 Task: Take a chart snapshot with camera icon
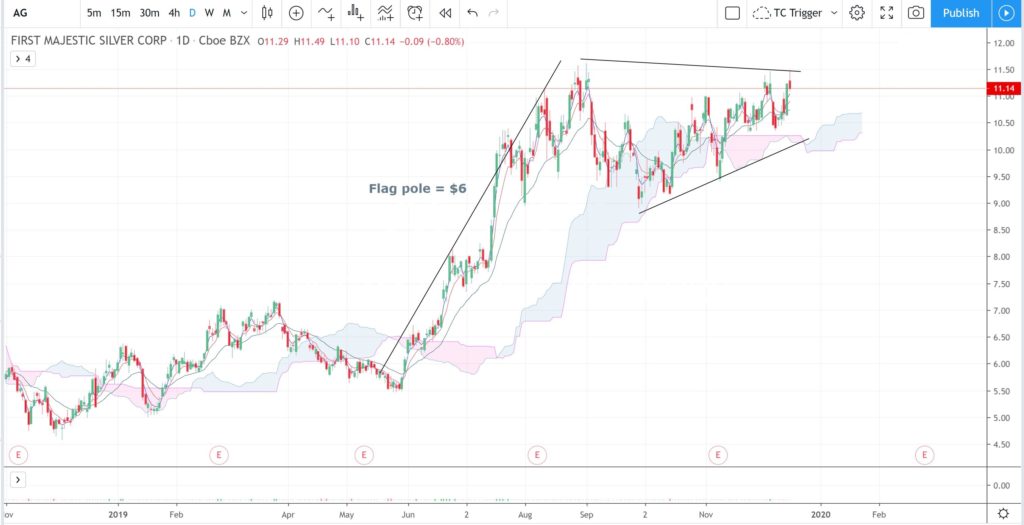coord(916,12)
